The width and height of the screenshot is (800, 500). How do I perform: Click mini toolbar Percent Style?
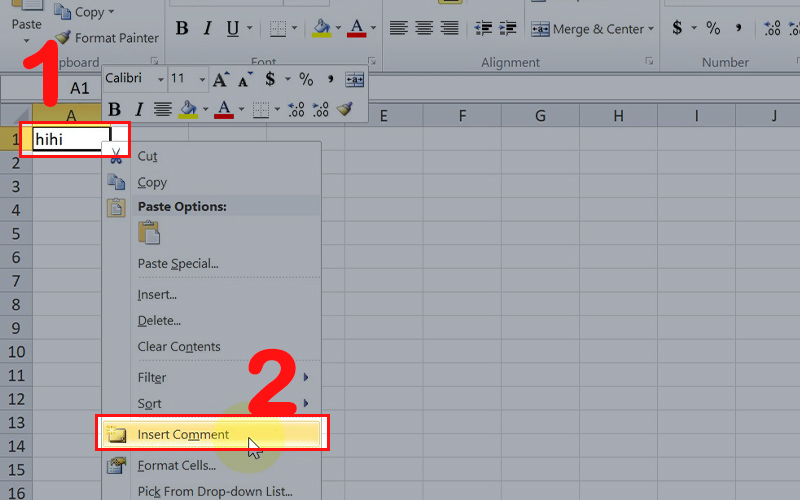[306, 79]
